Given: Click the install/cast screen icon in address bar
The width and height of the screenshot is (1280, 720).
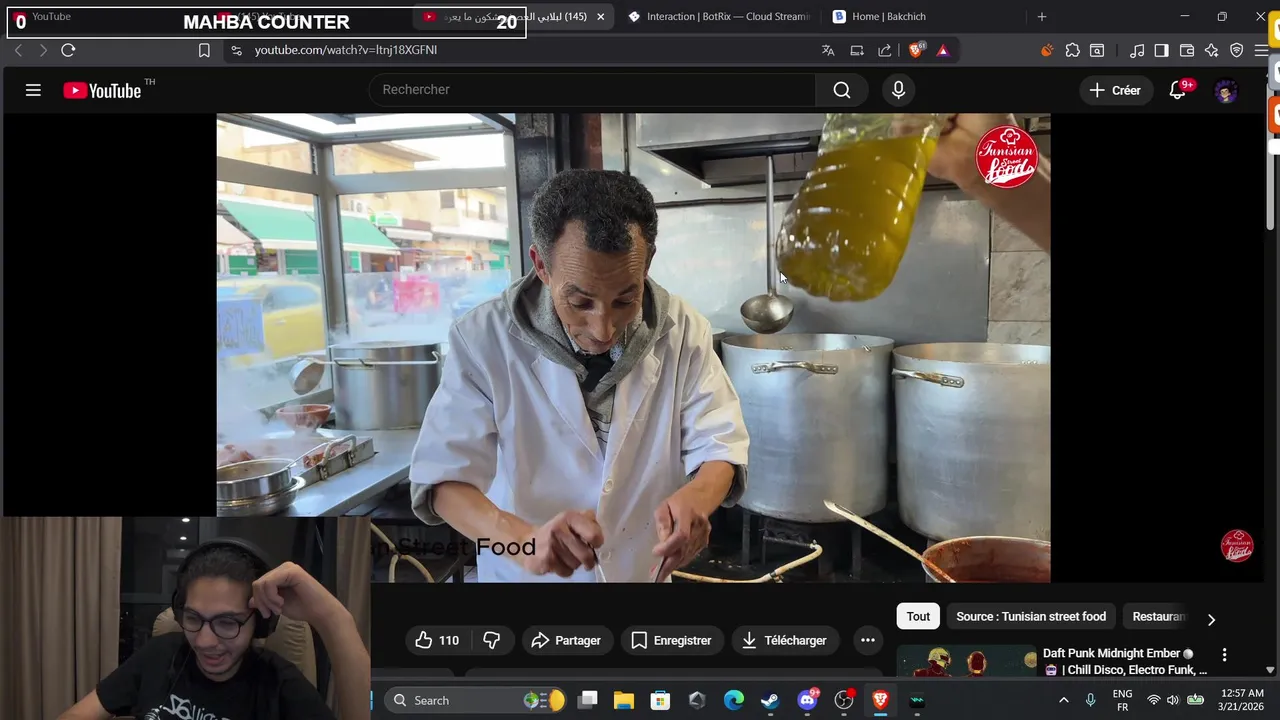Looking at the screenshot, I should pos(857,50).
